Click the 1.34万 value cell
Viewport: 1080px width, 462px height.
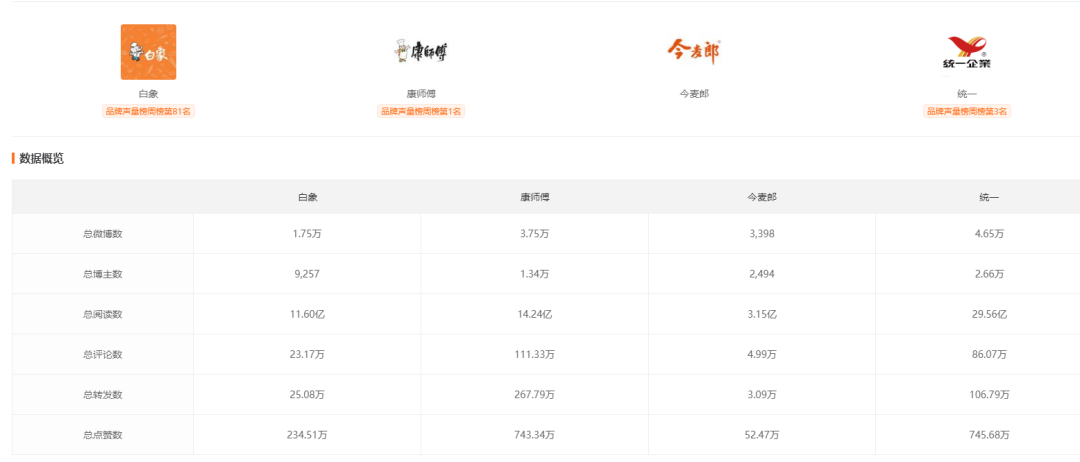pos(534,274)
